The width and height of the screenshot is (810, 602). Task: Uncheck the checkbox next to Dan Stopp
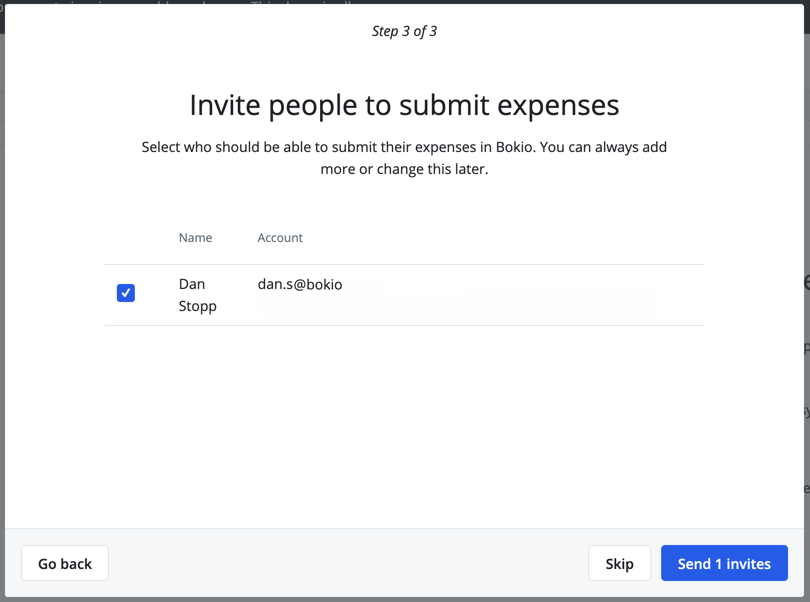point(126,293)
